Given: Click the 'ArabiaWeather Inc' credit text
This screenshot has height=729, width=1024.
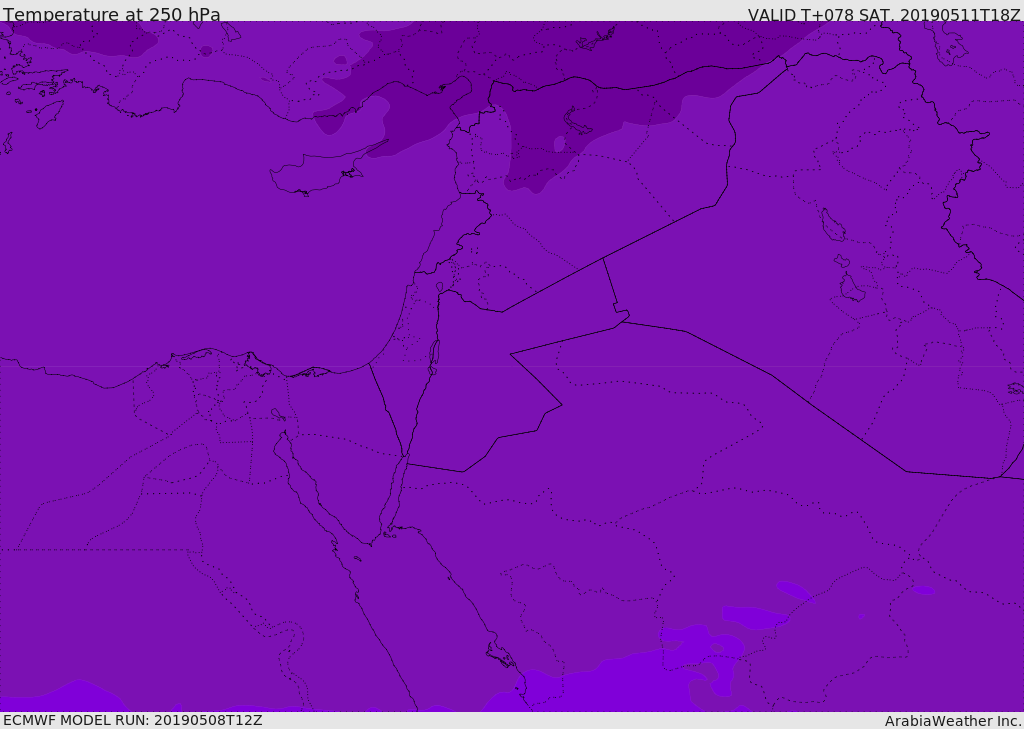Looking at the screenshot, I should click(952, 721).
